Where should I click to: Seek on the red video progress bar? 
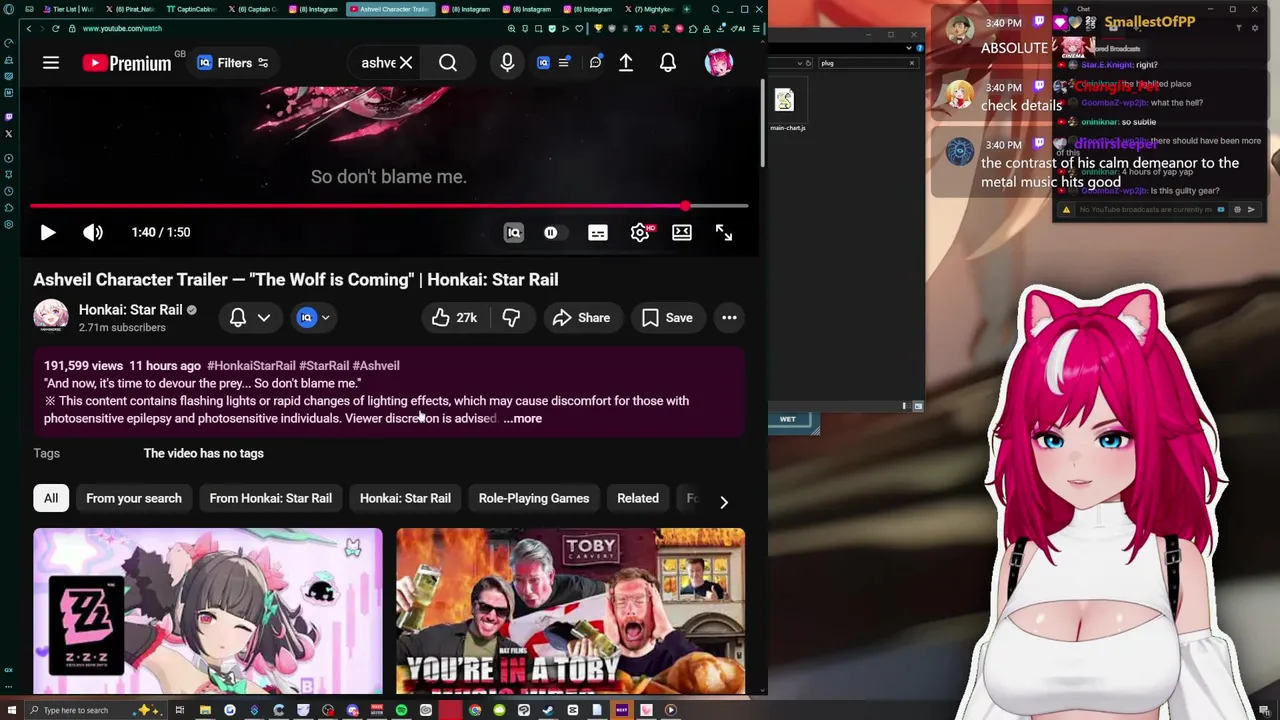[x=389, y=206]
